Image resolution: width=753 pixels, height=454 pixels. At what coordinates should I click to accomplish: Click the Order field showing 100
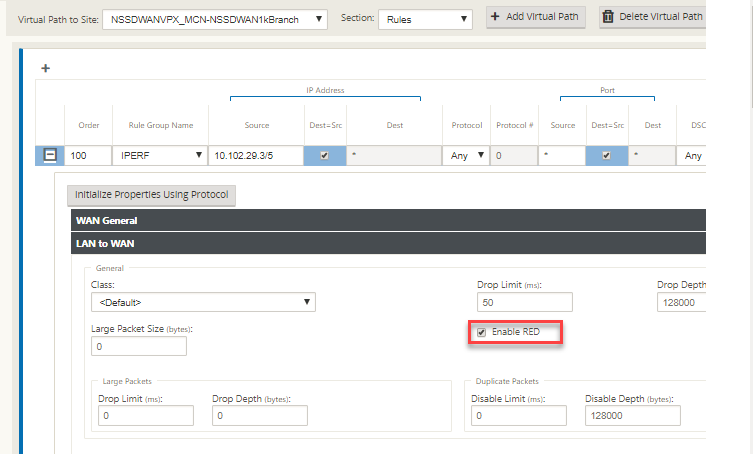pos(88,156)
